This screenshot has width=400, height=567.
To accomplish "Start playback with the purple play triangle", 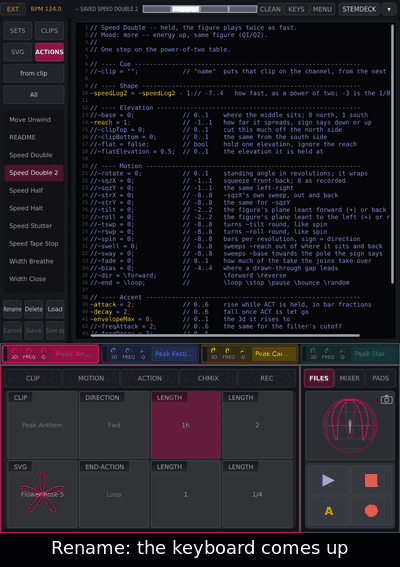I will tap(328, 480).
